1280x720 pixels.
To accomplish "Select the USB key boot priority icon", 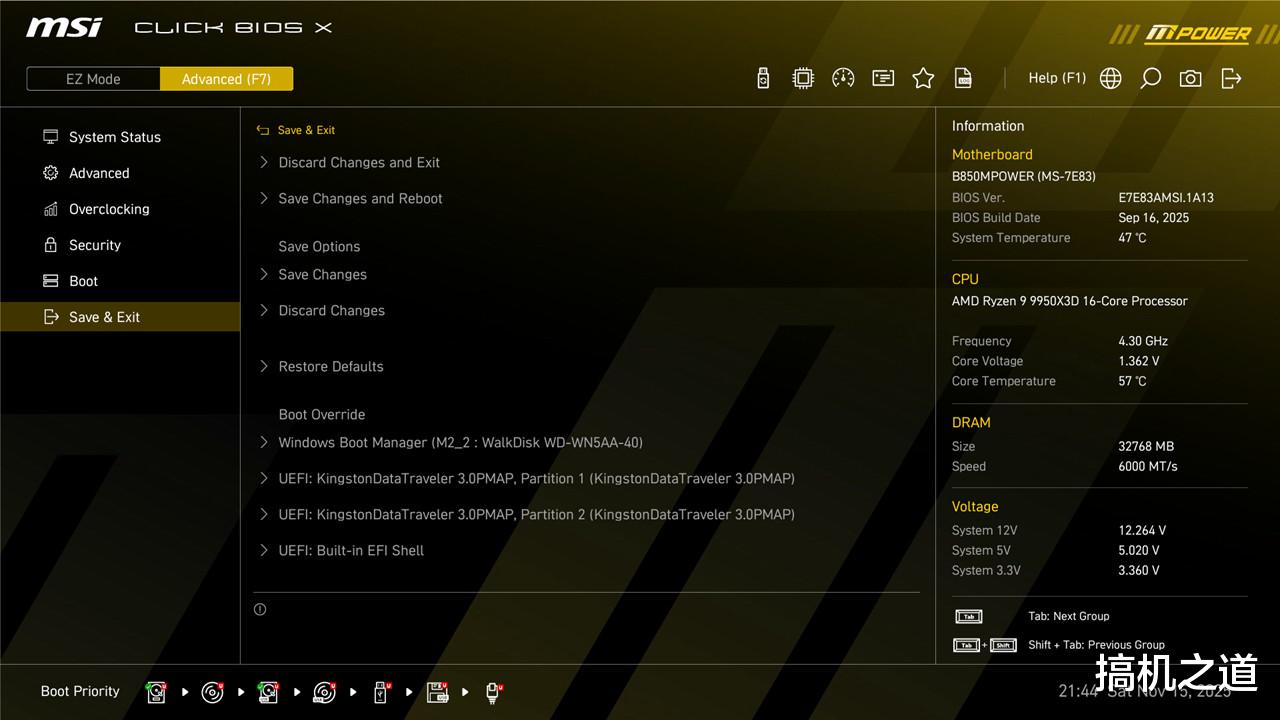I will [x=381, y=691].
